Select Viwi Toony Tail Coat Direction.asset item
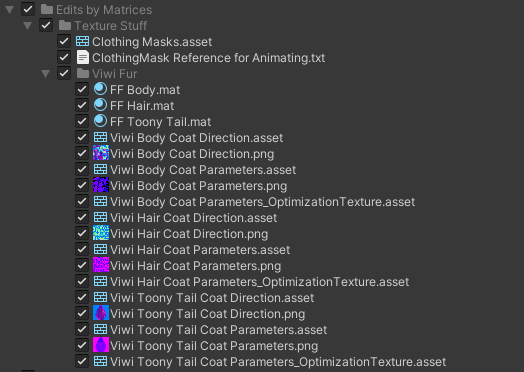The height and width of the screenshot is (372, 524). tap(212, 297)
